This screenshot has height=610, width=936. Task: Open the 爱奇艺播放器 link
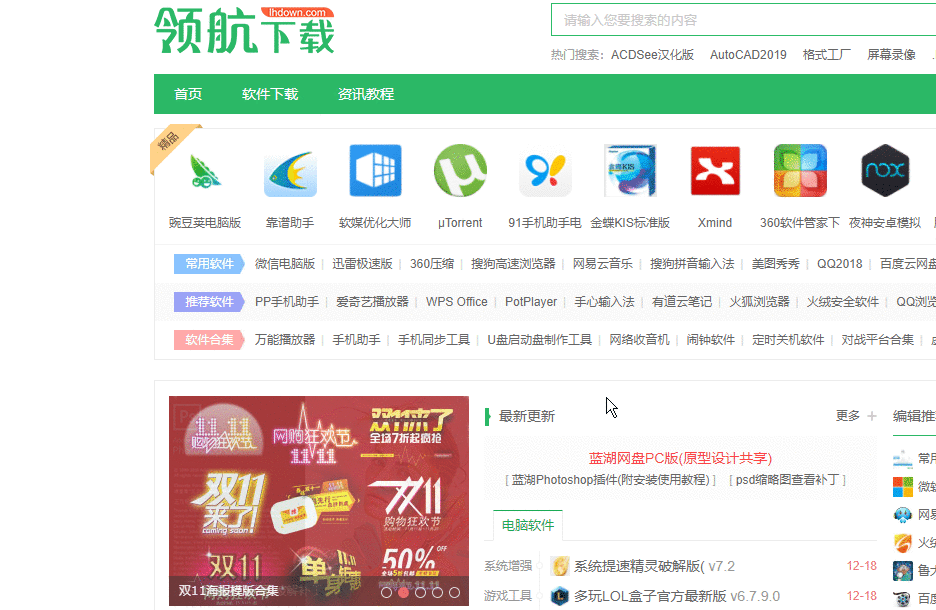click(372, 302)
